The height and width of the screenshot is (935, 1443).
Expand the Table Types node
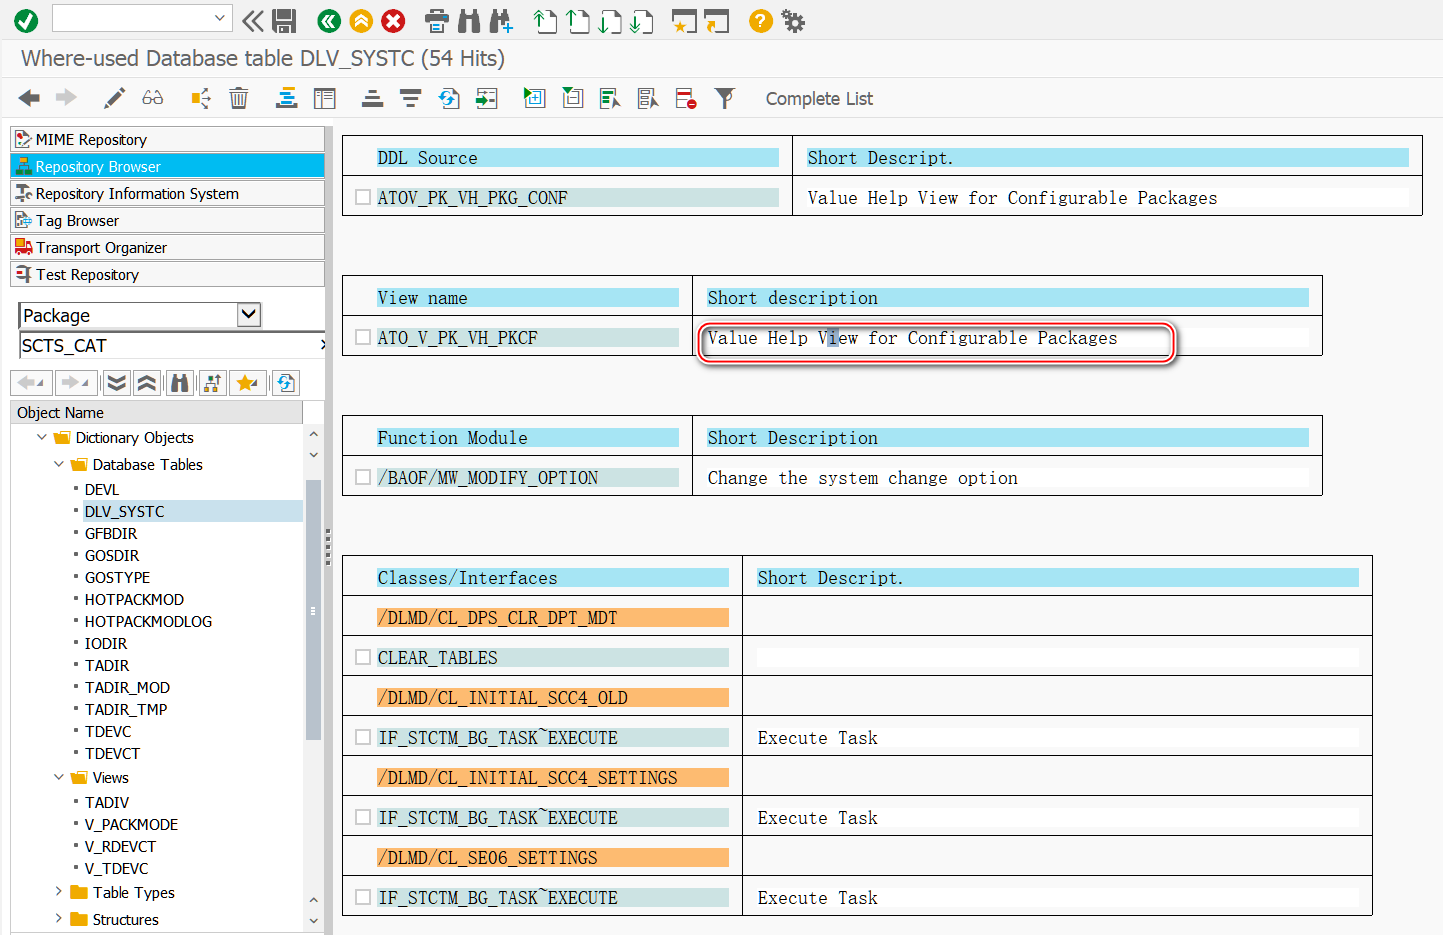point(58,892)
